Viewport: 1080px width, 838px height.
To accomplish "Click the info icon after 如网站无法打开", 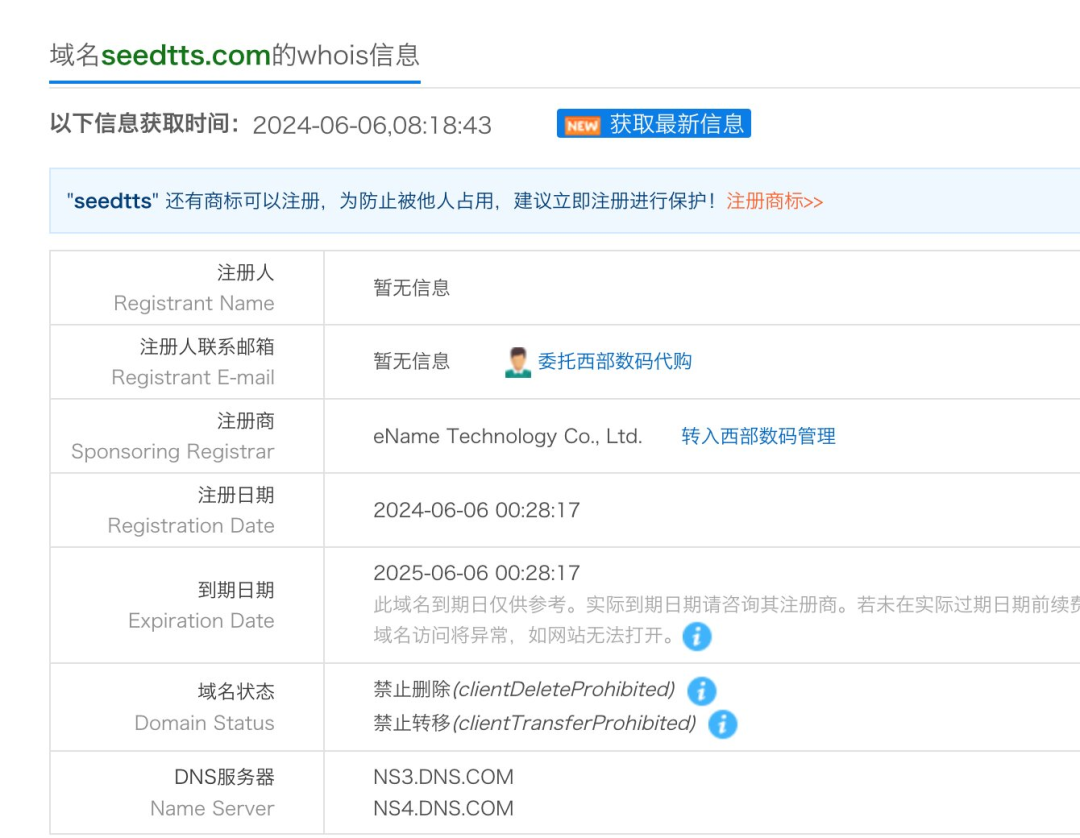I will point(696,636).
